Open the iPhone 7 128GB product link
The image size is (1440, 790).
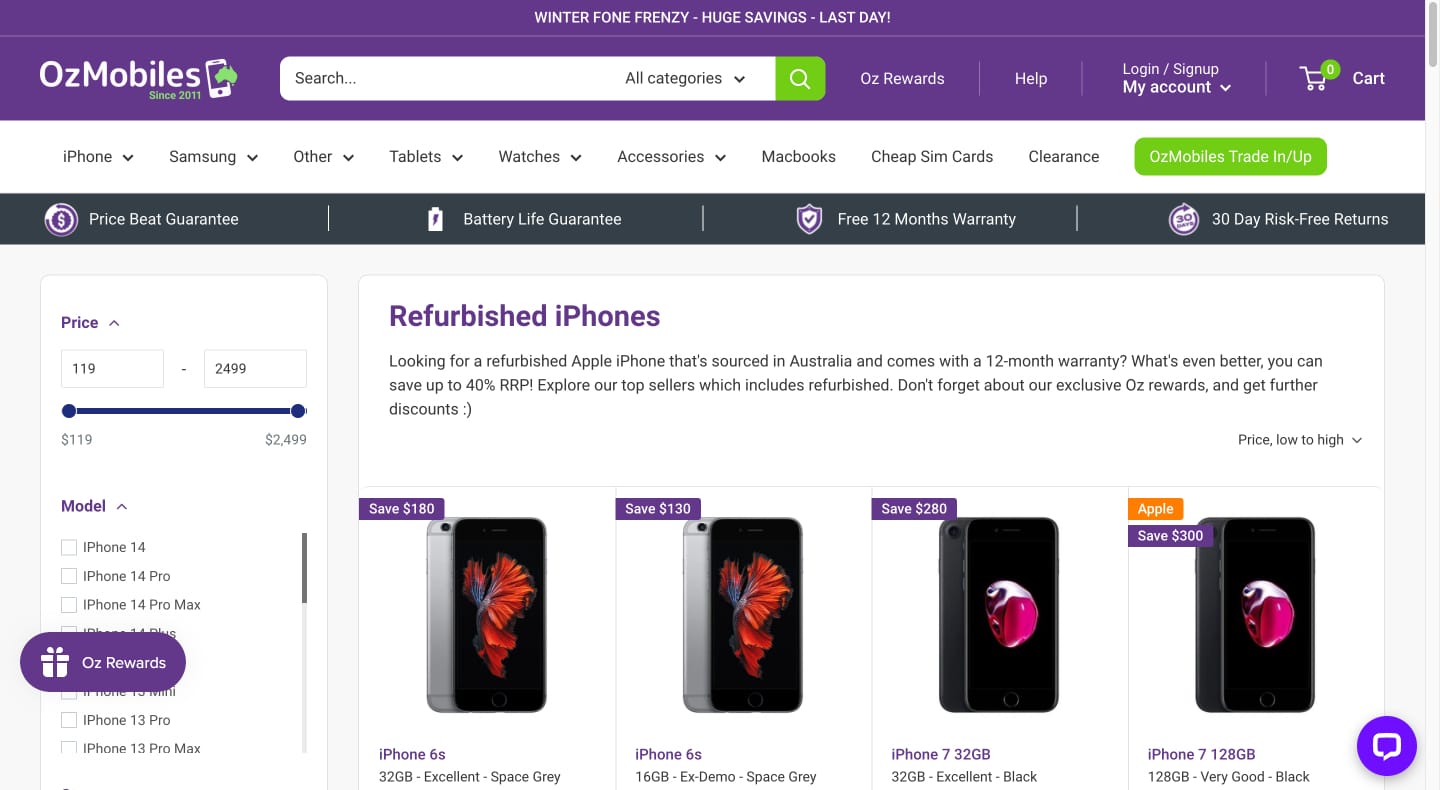[1201, 754]
